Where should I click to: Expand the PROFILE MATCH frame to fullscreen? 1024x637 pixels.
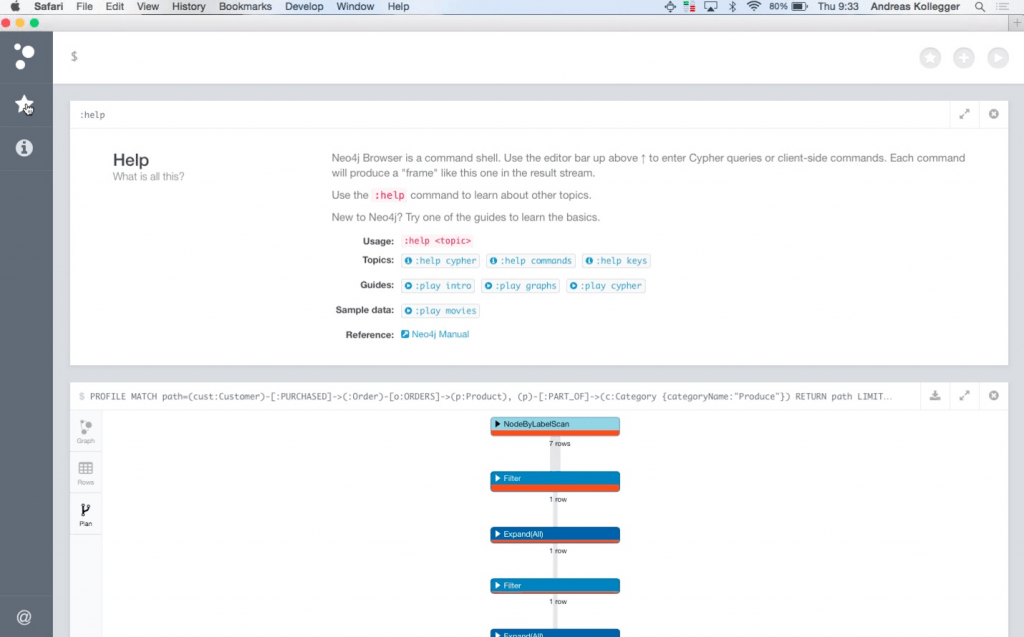pos(965,396)
